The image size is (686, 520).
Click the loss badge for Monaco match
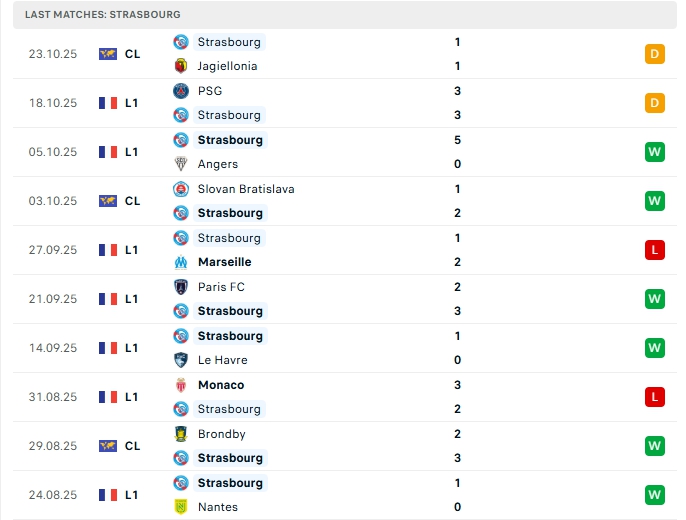click(x=655, y=397)
